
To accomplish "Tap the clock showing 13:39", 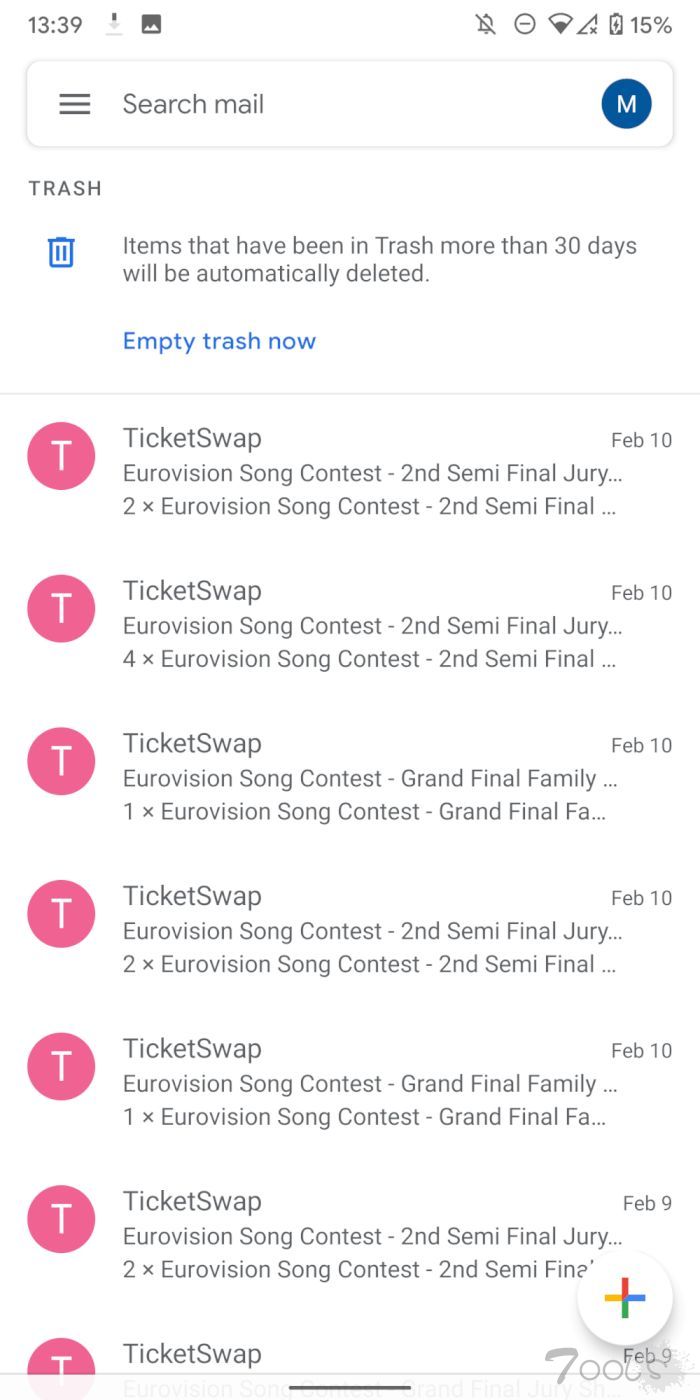I will click(54, 24).
